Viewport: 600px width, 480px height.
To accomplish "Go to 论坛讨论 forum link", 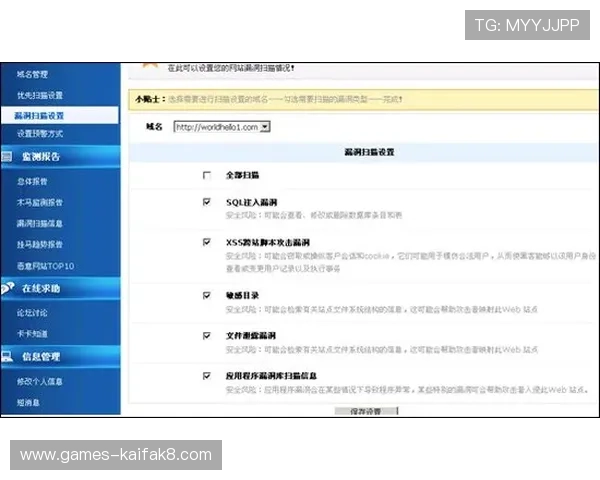I will 32,313.
